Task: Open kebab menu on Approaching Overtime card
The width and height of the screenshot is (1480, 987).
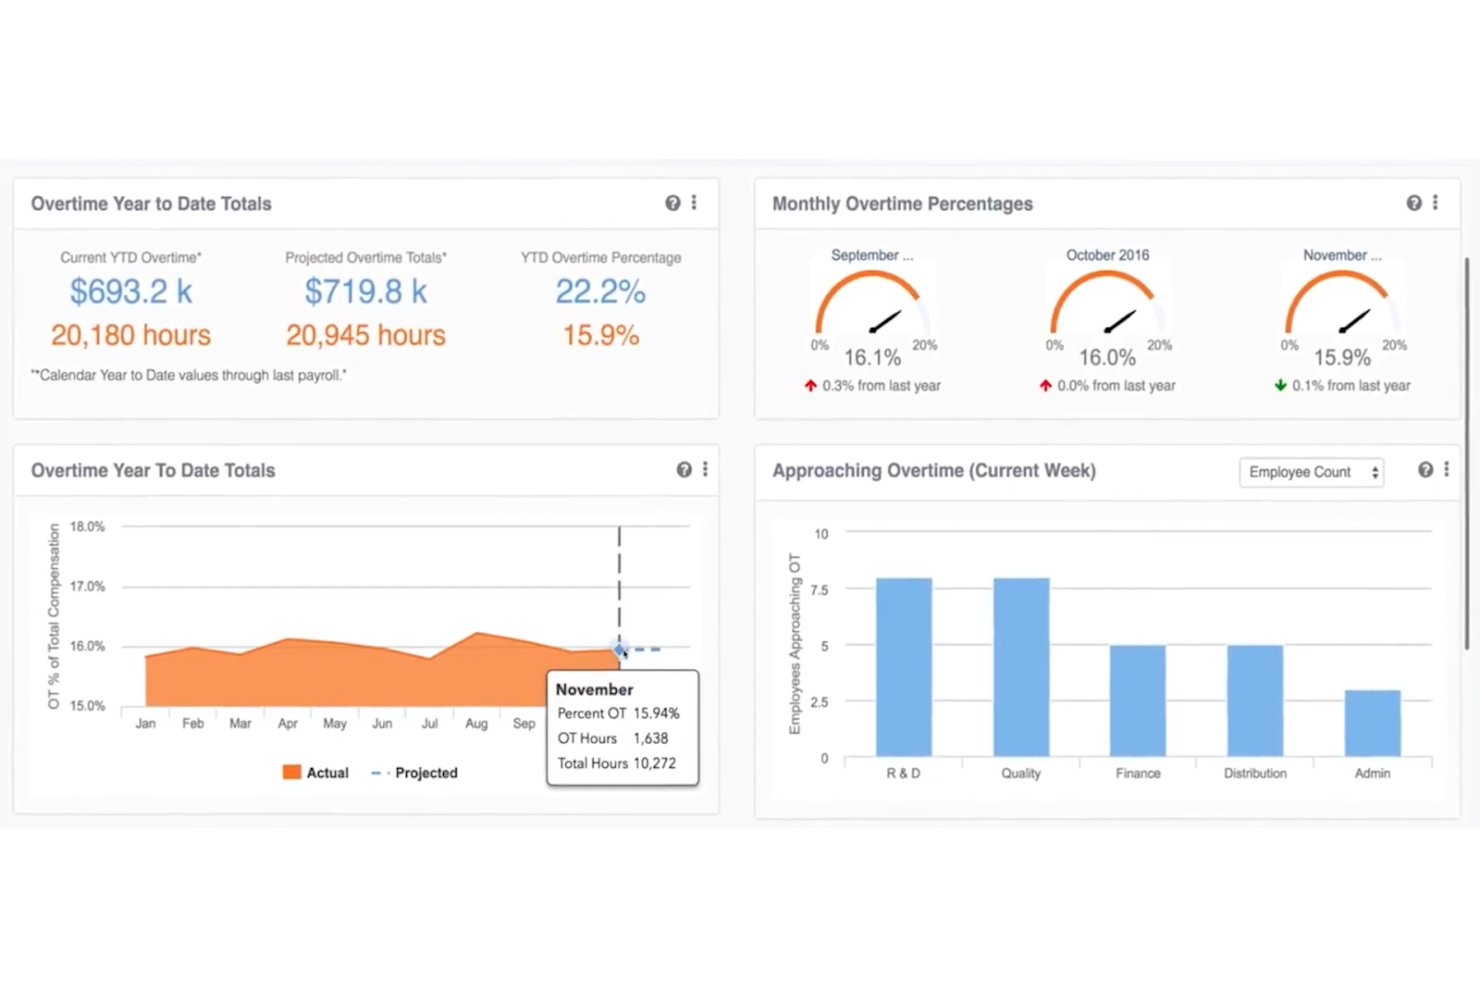Action: click(1446, 469)
